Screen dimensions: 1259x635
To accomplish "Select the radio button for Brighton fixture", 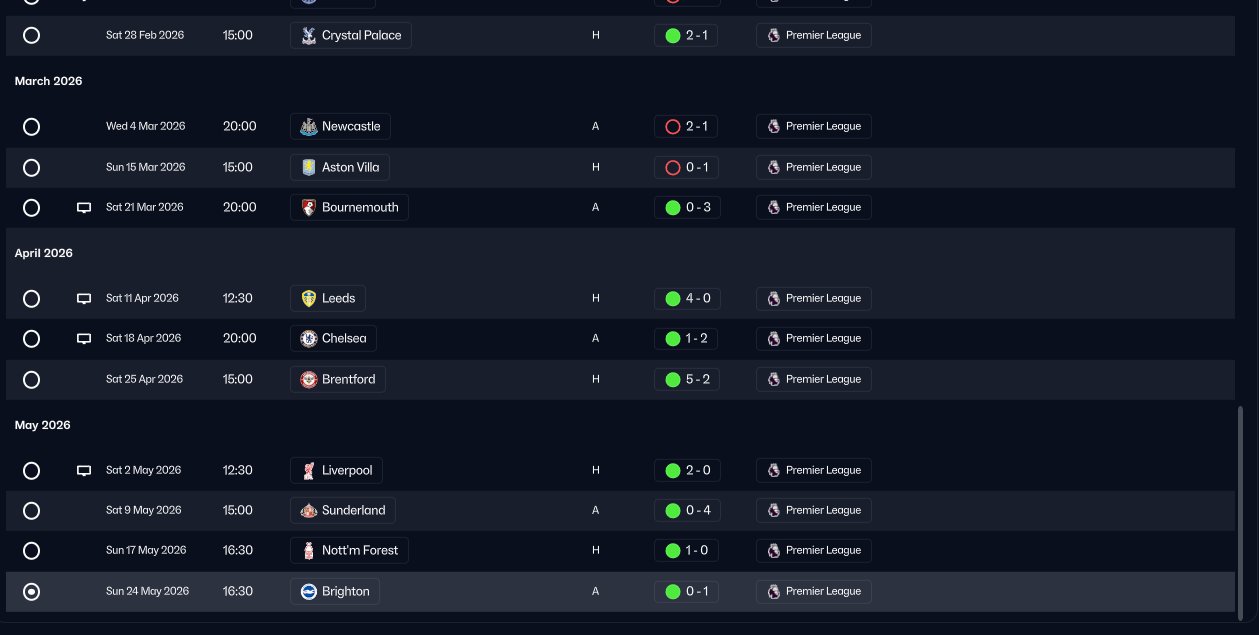I will click(x=31, y=592).
